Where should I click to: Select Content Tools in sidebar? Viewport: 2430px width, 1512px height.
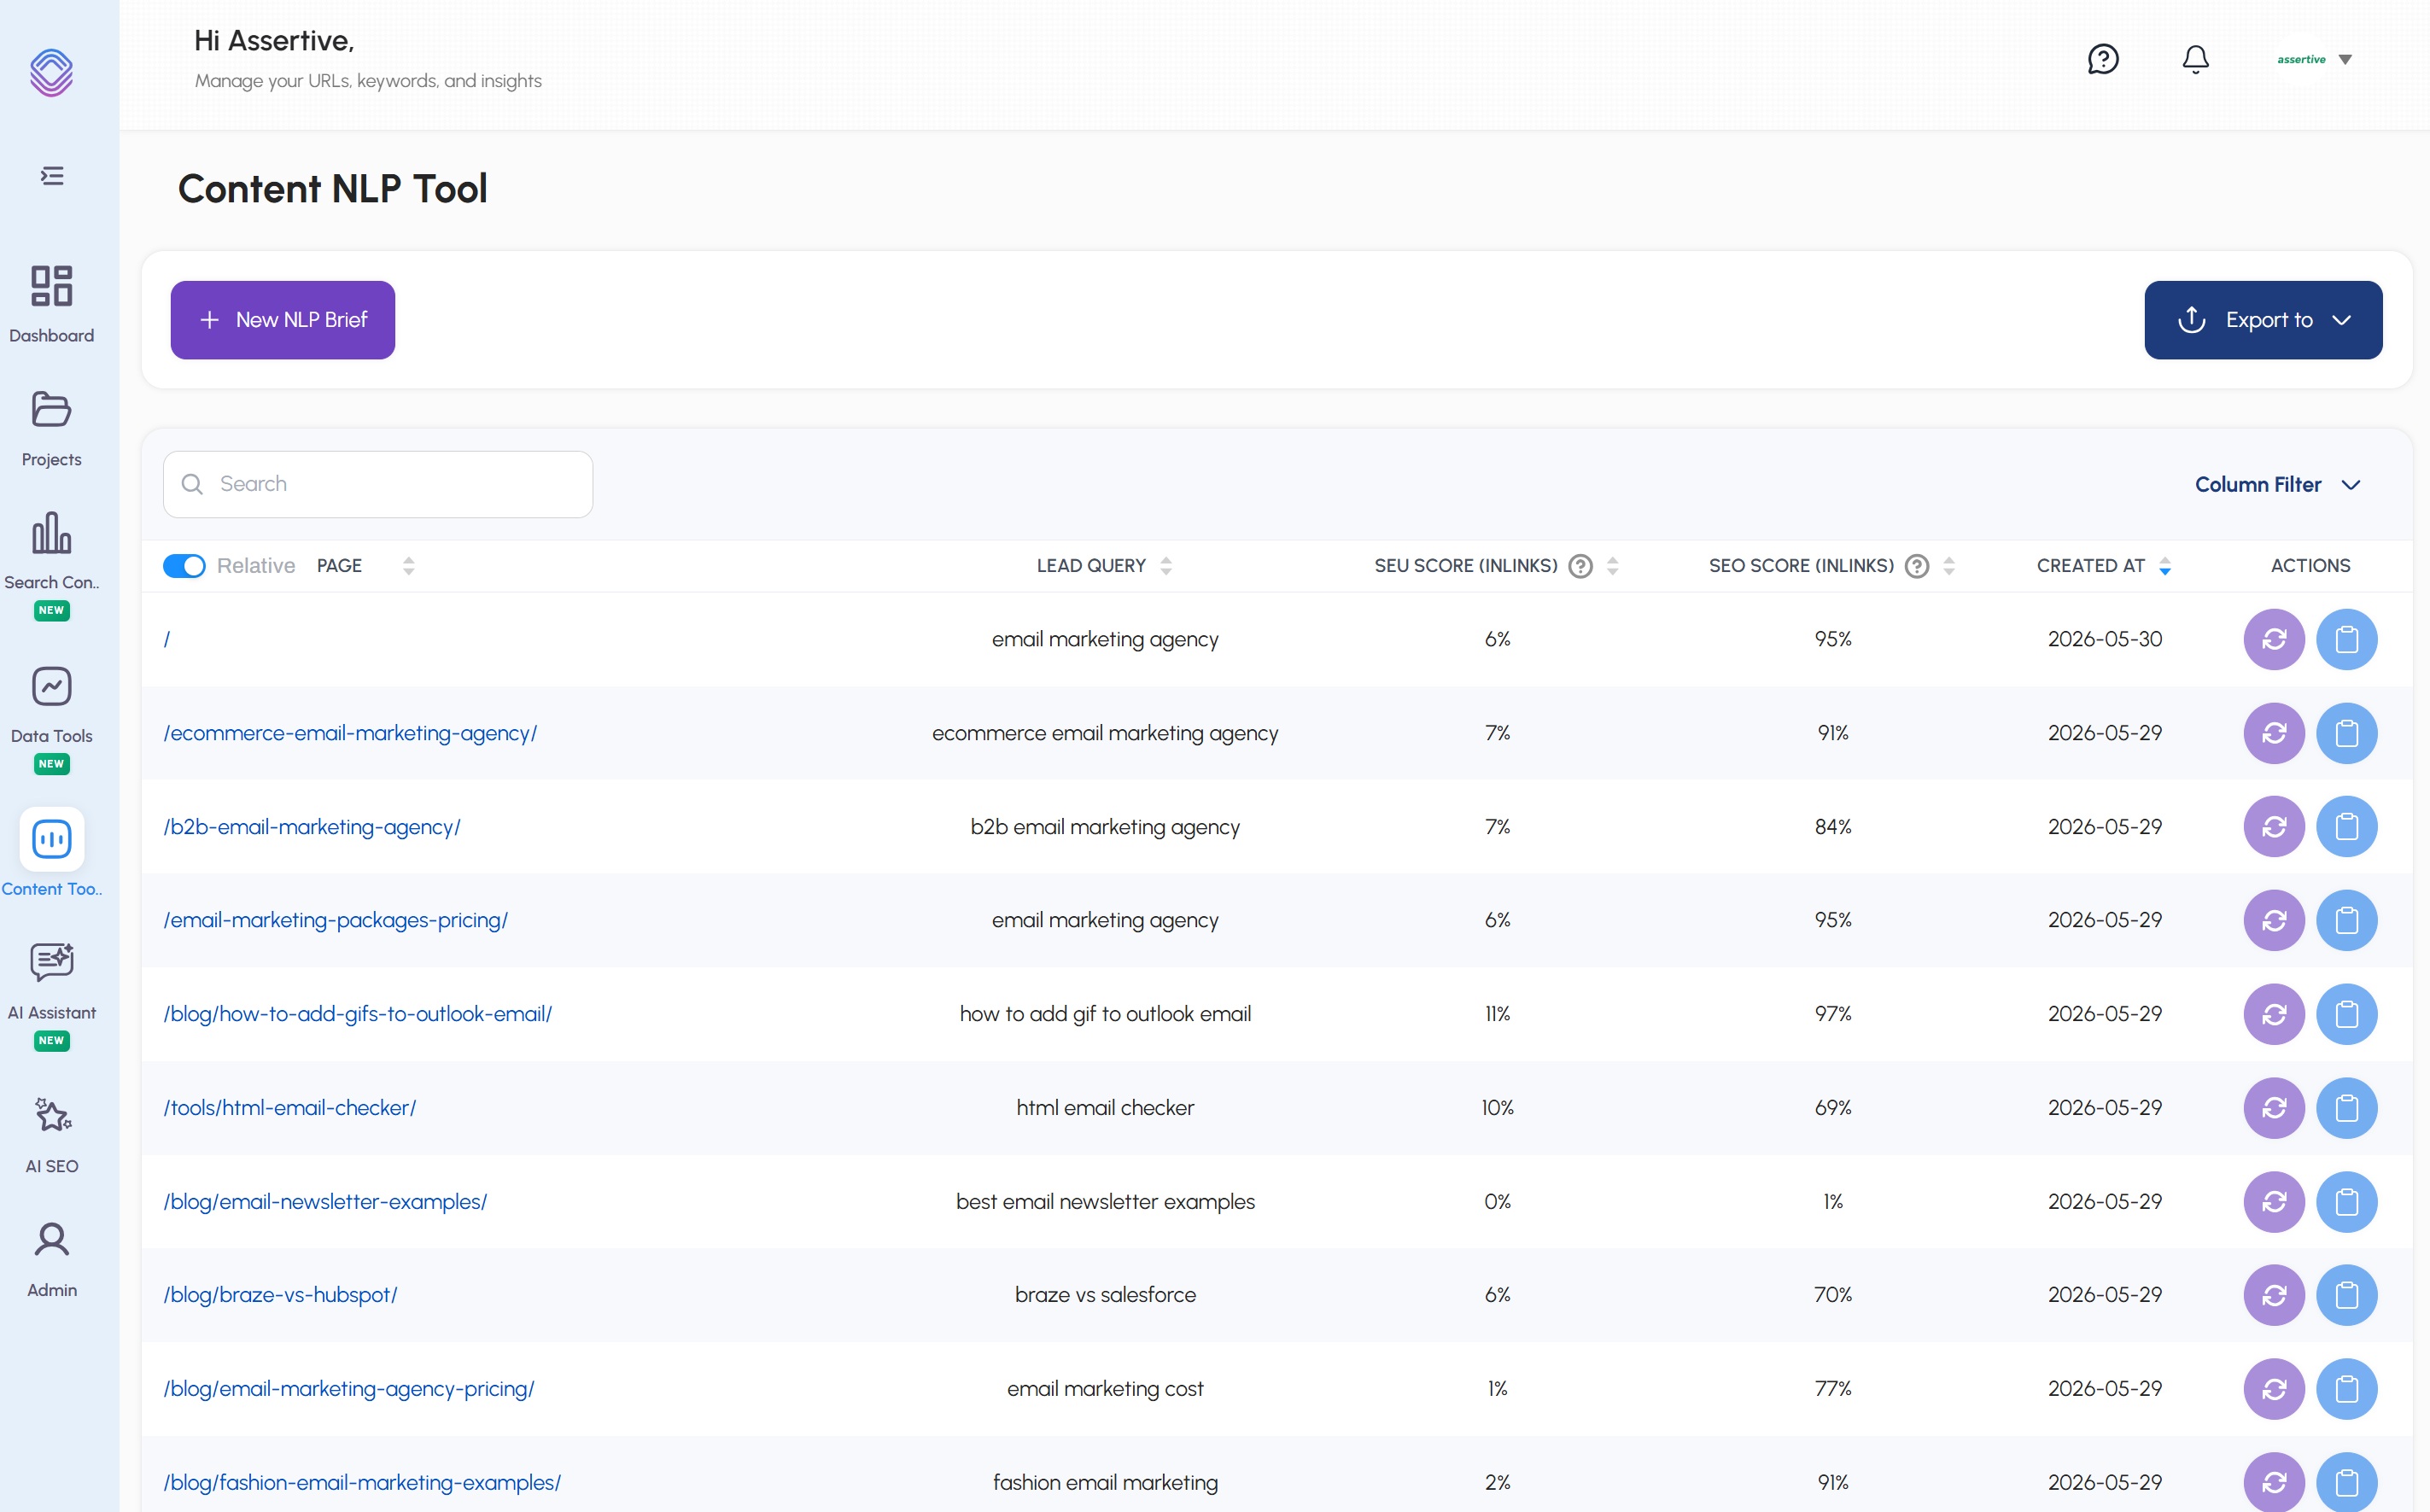pyautogui.click(x=52, y=853)
